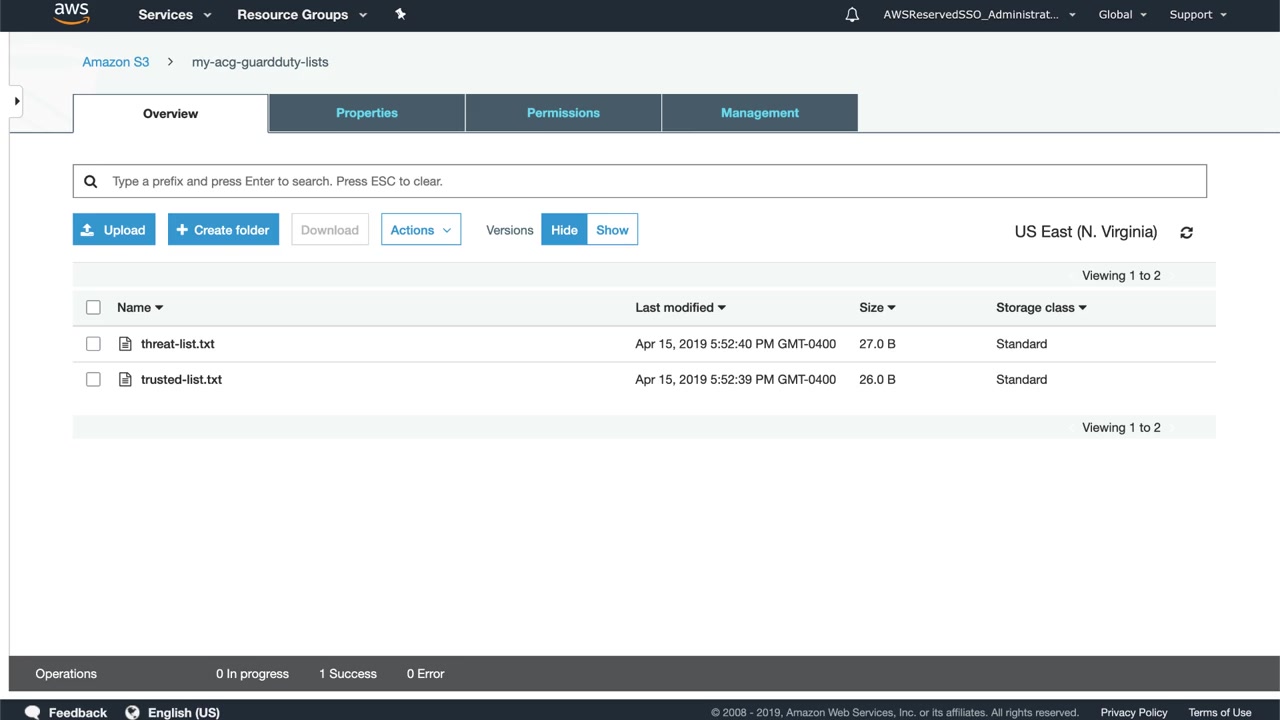The image size is (1280, 720).
Task: Click the Create folder button
Action: click(223, 230)
